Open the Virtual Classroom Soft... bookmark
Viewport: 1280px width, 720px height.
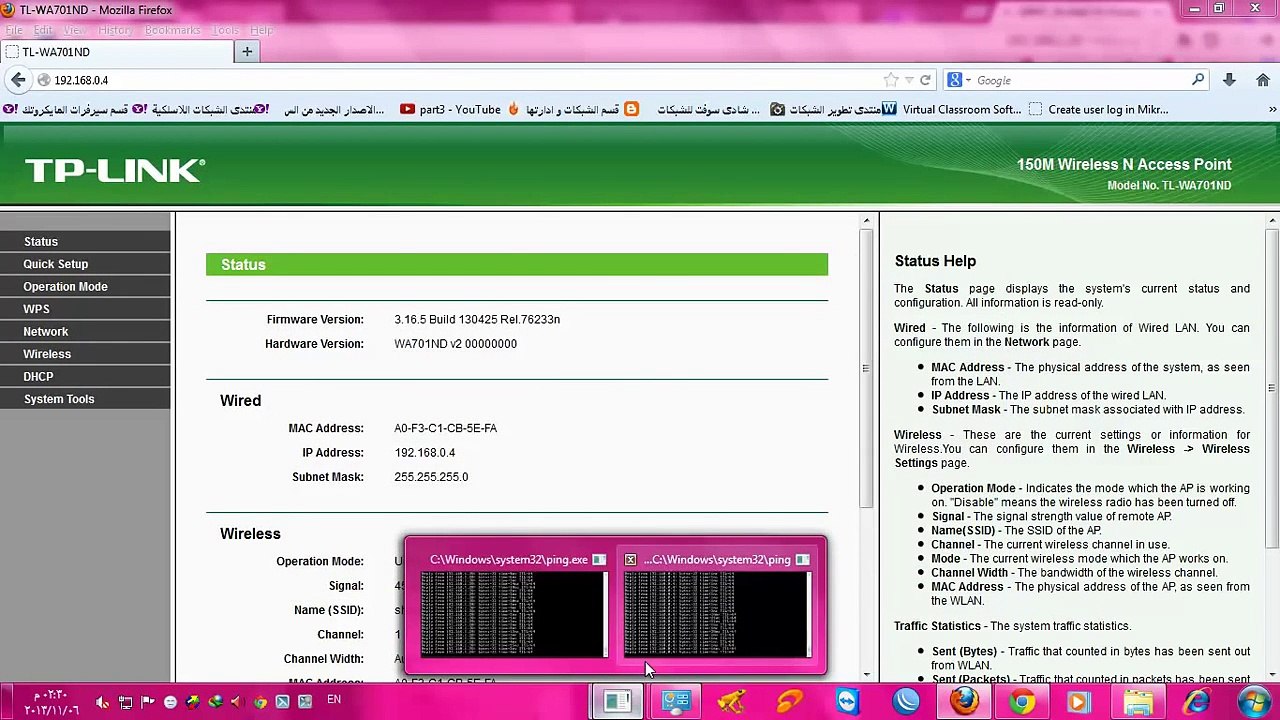click(x=952, y=110)
